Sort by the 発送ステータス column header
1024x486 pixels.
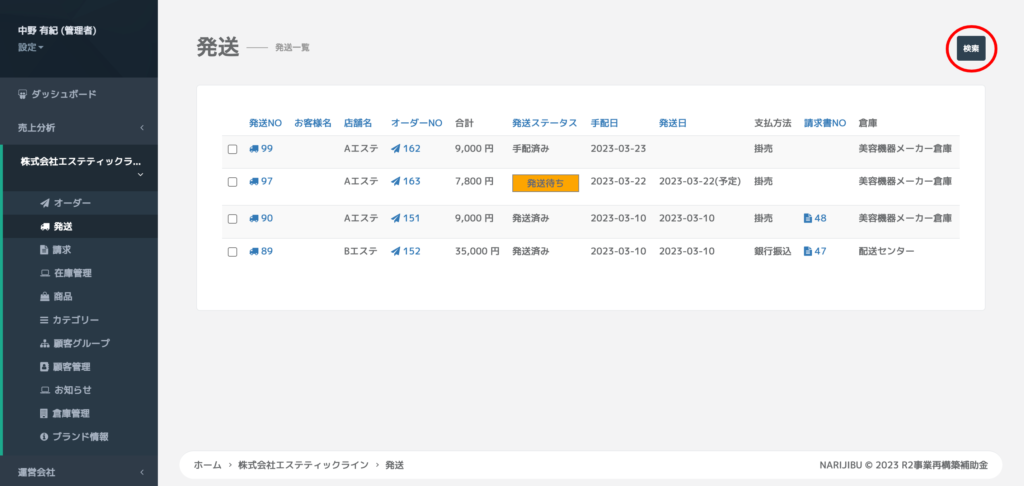pos(544,123)
